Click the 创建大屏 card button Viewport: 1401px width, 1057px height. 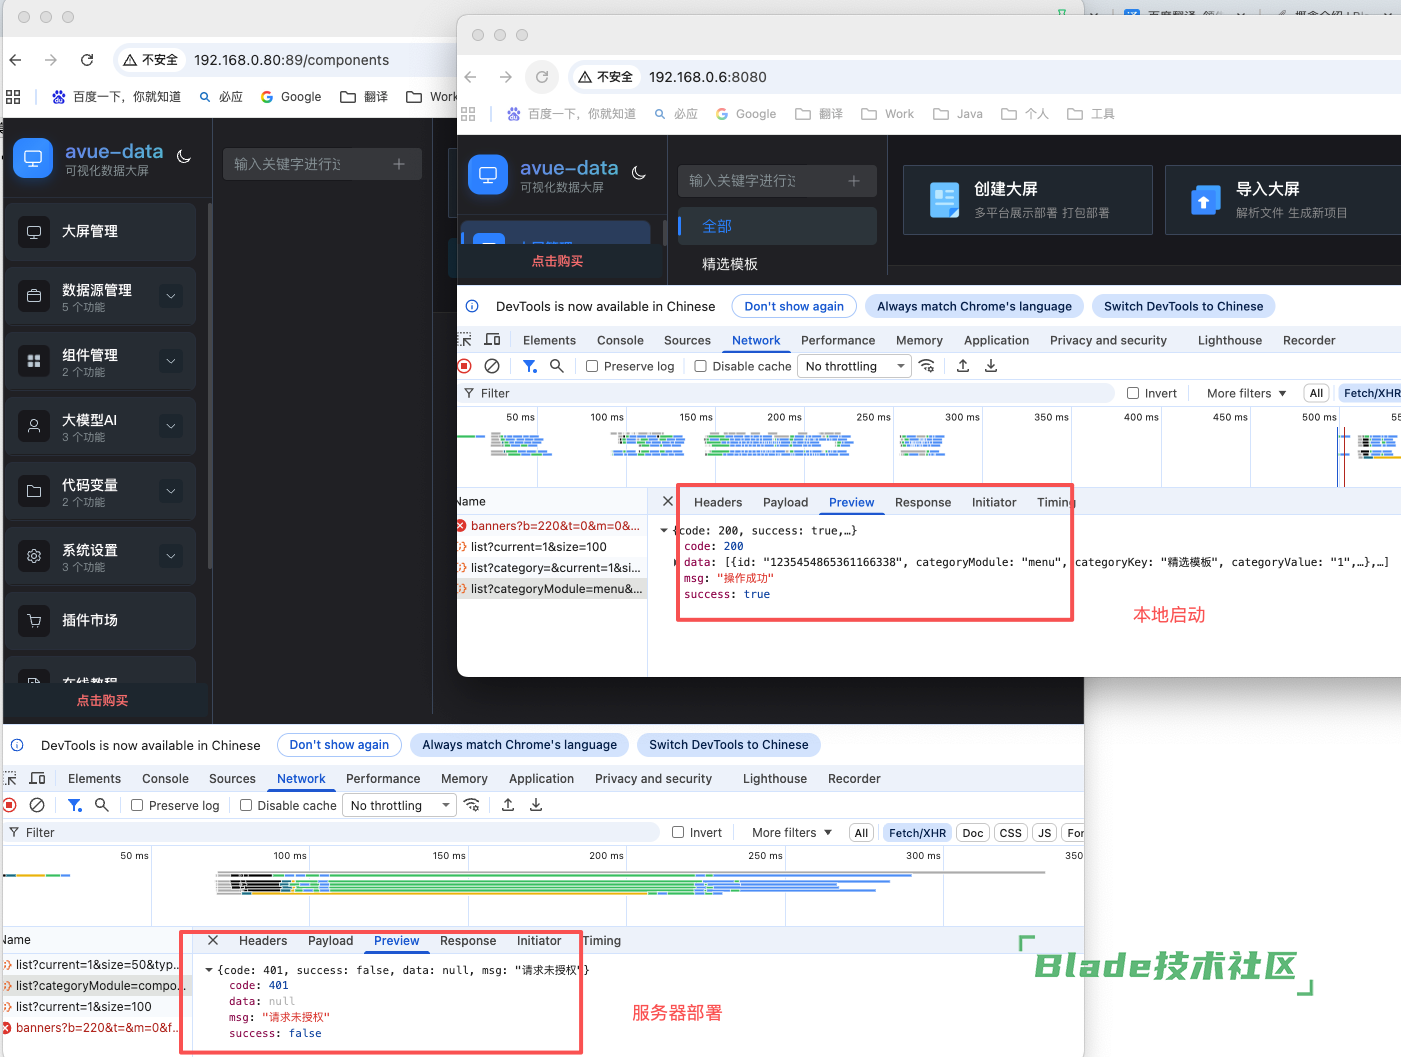(1027, 200)
